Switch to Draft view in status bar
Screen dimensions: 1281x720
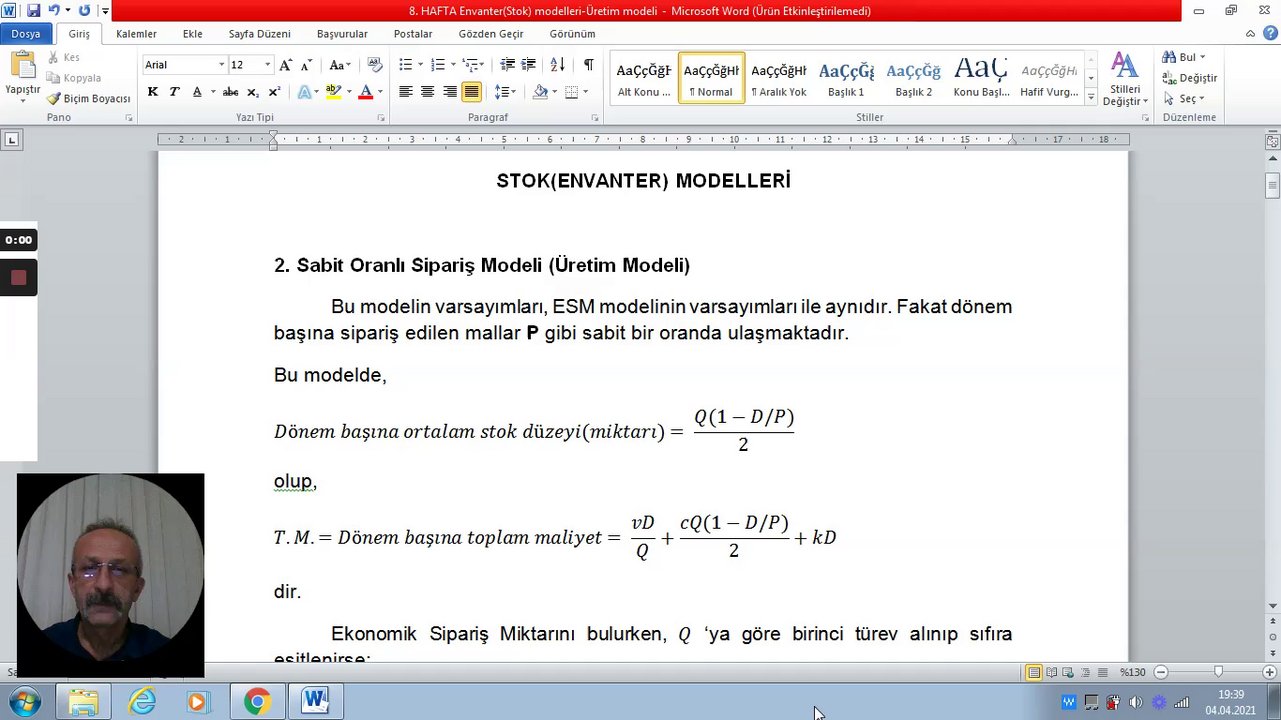coord(1102,672)
